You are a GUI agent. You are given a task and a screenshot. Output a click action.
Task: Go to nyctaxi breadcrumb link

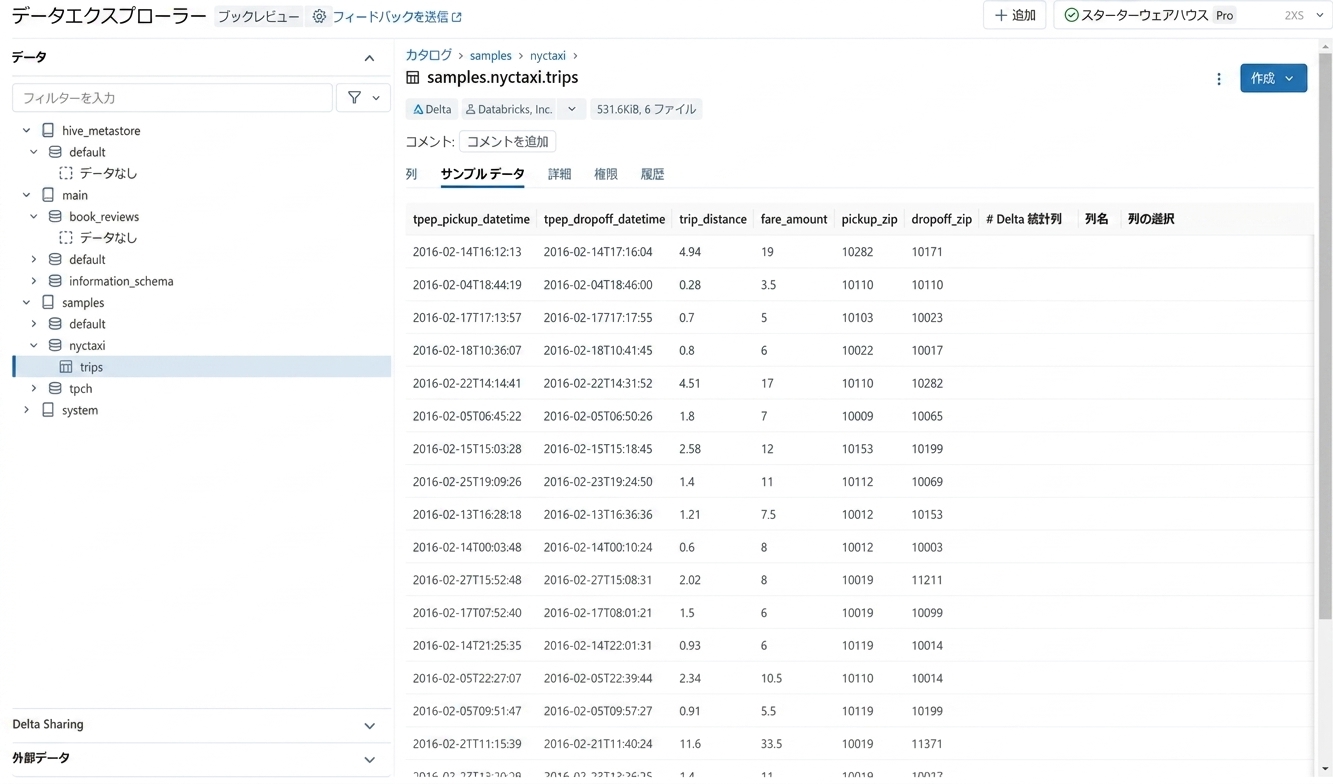pyautogui.click(x=548, y=56)
